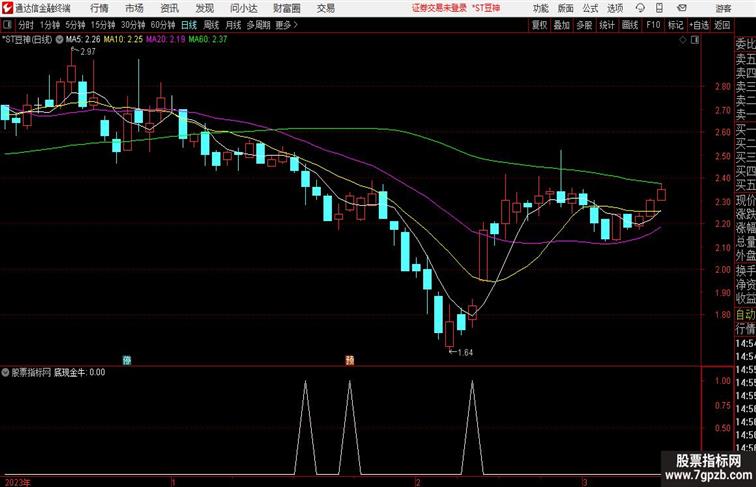Click the diamond icon at chart top right

coord(683,40)
